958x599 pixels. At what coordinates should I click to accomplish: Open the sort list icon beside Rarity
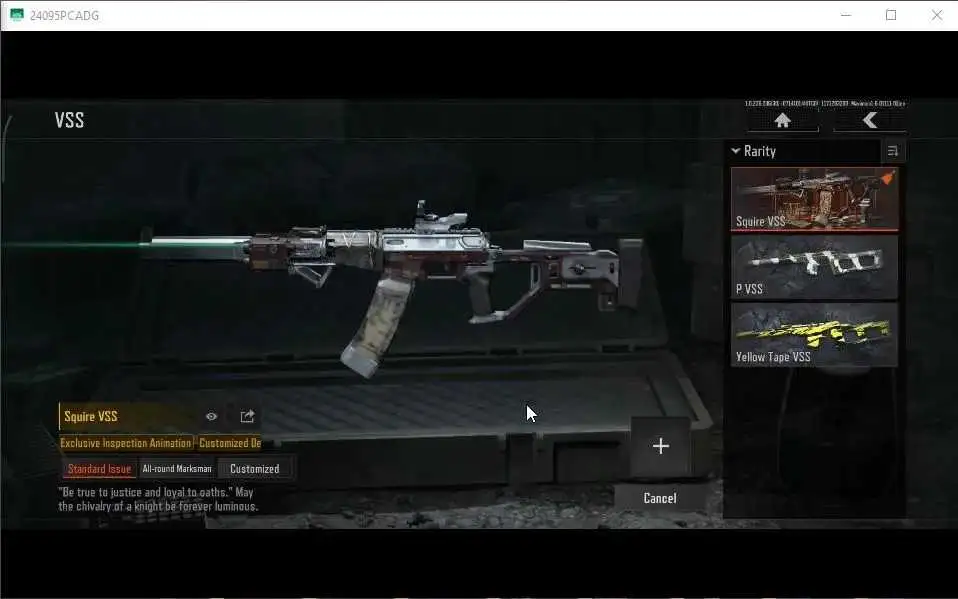click(x=893, y=151)
